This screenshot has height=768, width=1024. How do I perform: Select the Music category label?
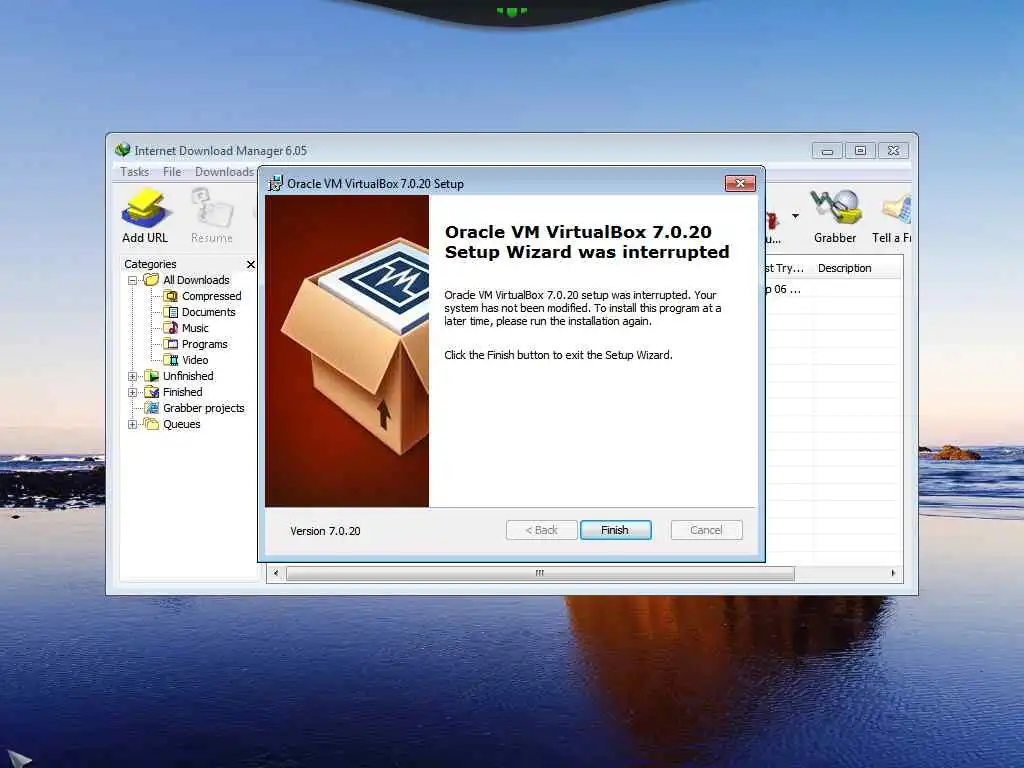point(195,328)
